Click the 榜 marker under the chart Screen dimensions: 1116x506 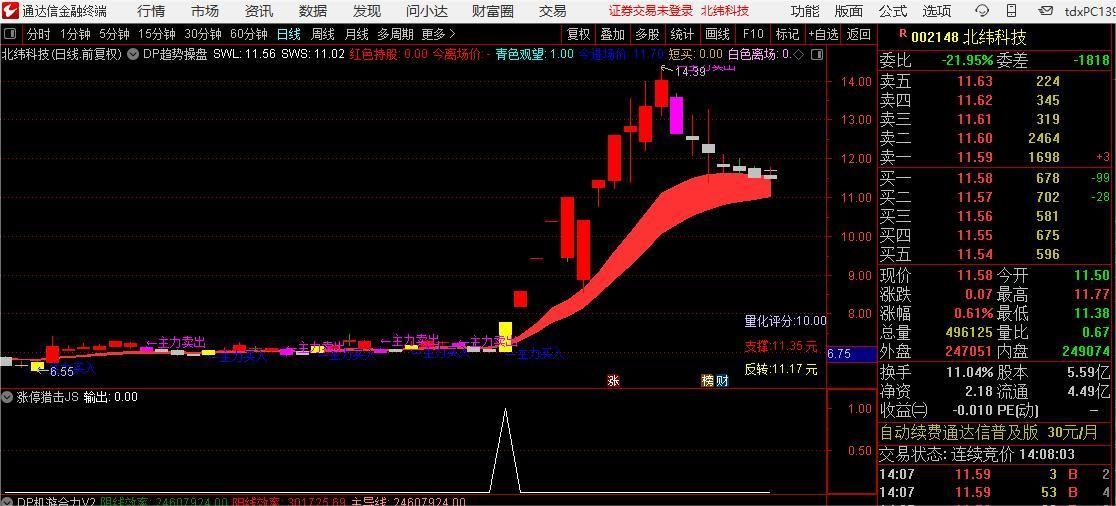[x=707, y=381]
